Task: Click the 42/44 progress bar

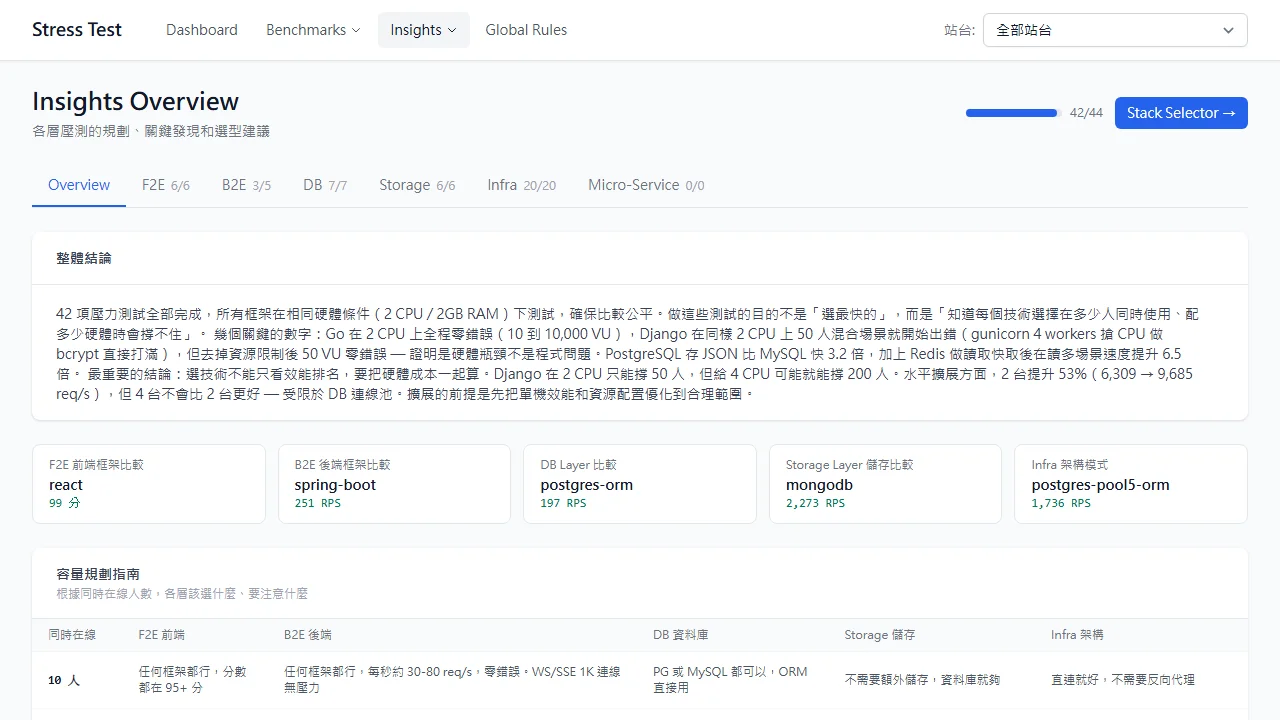Action: pos(1012,113)
